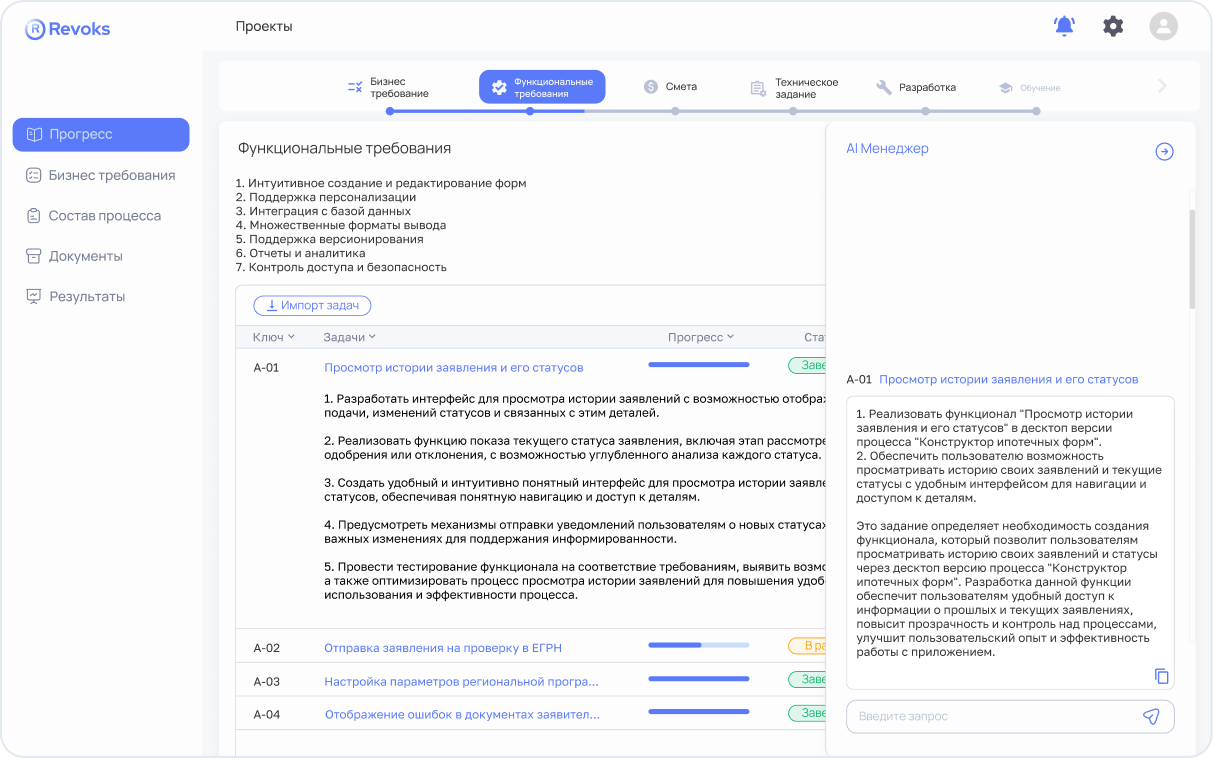Click the Состав процесса clipboard icon
Viewport: 1213px width, 758px height.
point(33,215)
